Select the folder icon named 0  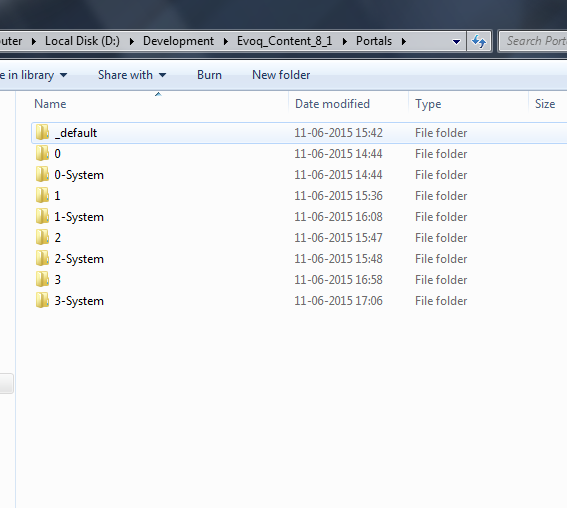point(42,153)
